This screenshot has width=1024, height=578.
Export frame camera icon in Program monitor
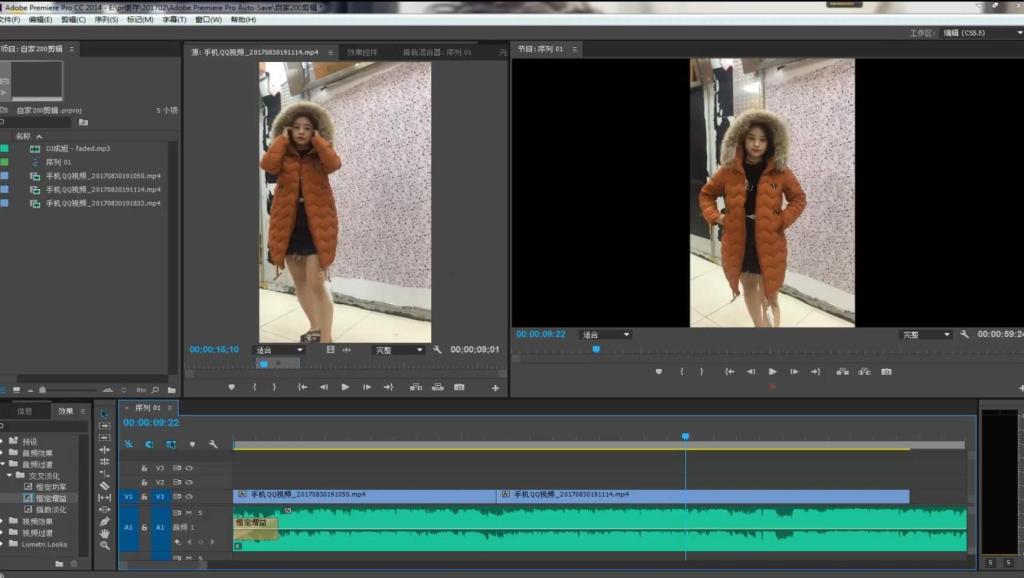[x=886, y=372]
